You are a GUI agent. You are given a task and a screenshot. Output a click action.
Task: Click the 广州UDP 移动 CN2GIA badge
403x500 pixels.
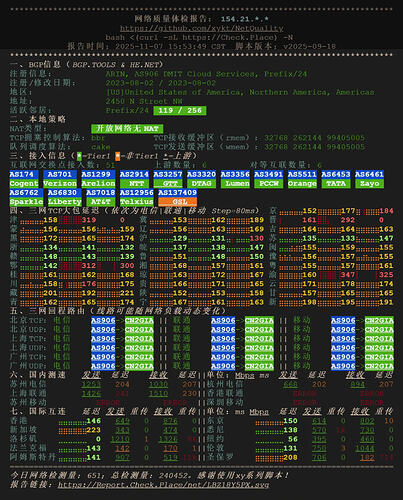point(379,366)
